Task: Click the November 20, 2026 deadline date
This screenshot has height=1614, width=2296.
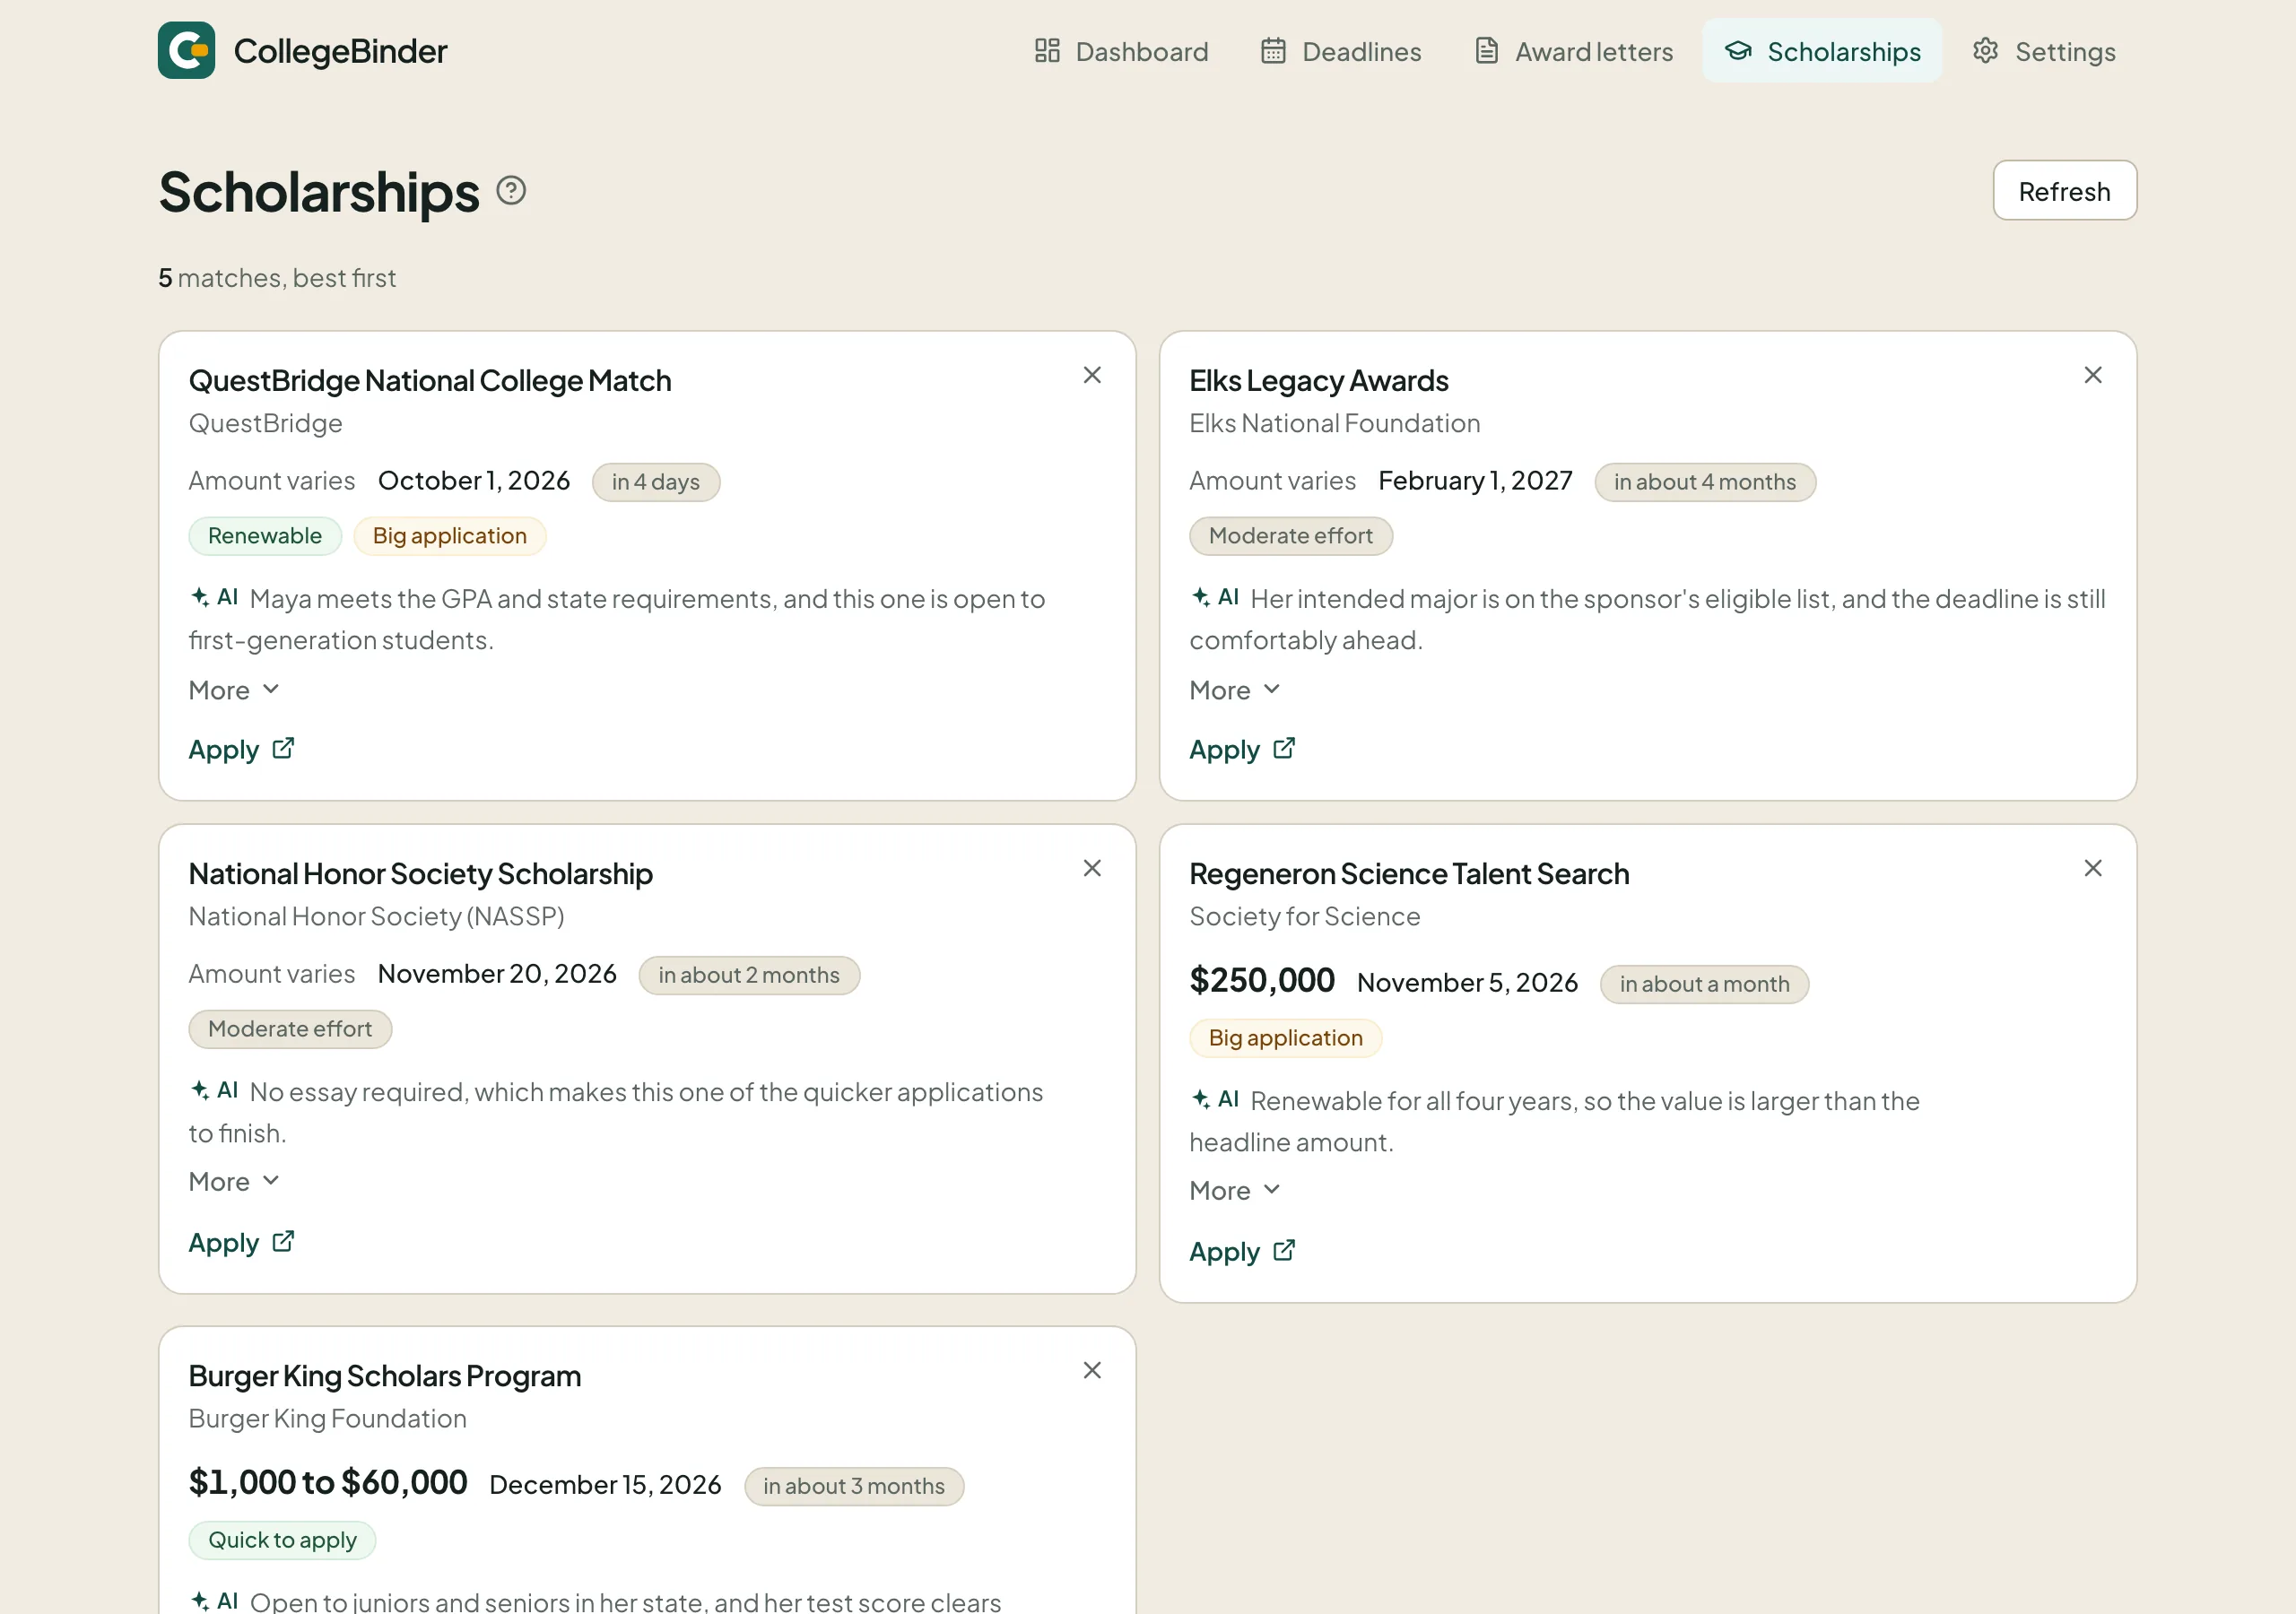Action: [x=497, y=974]
